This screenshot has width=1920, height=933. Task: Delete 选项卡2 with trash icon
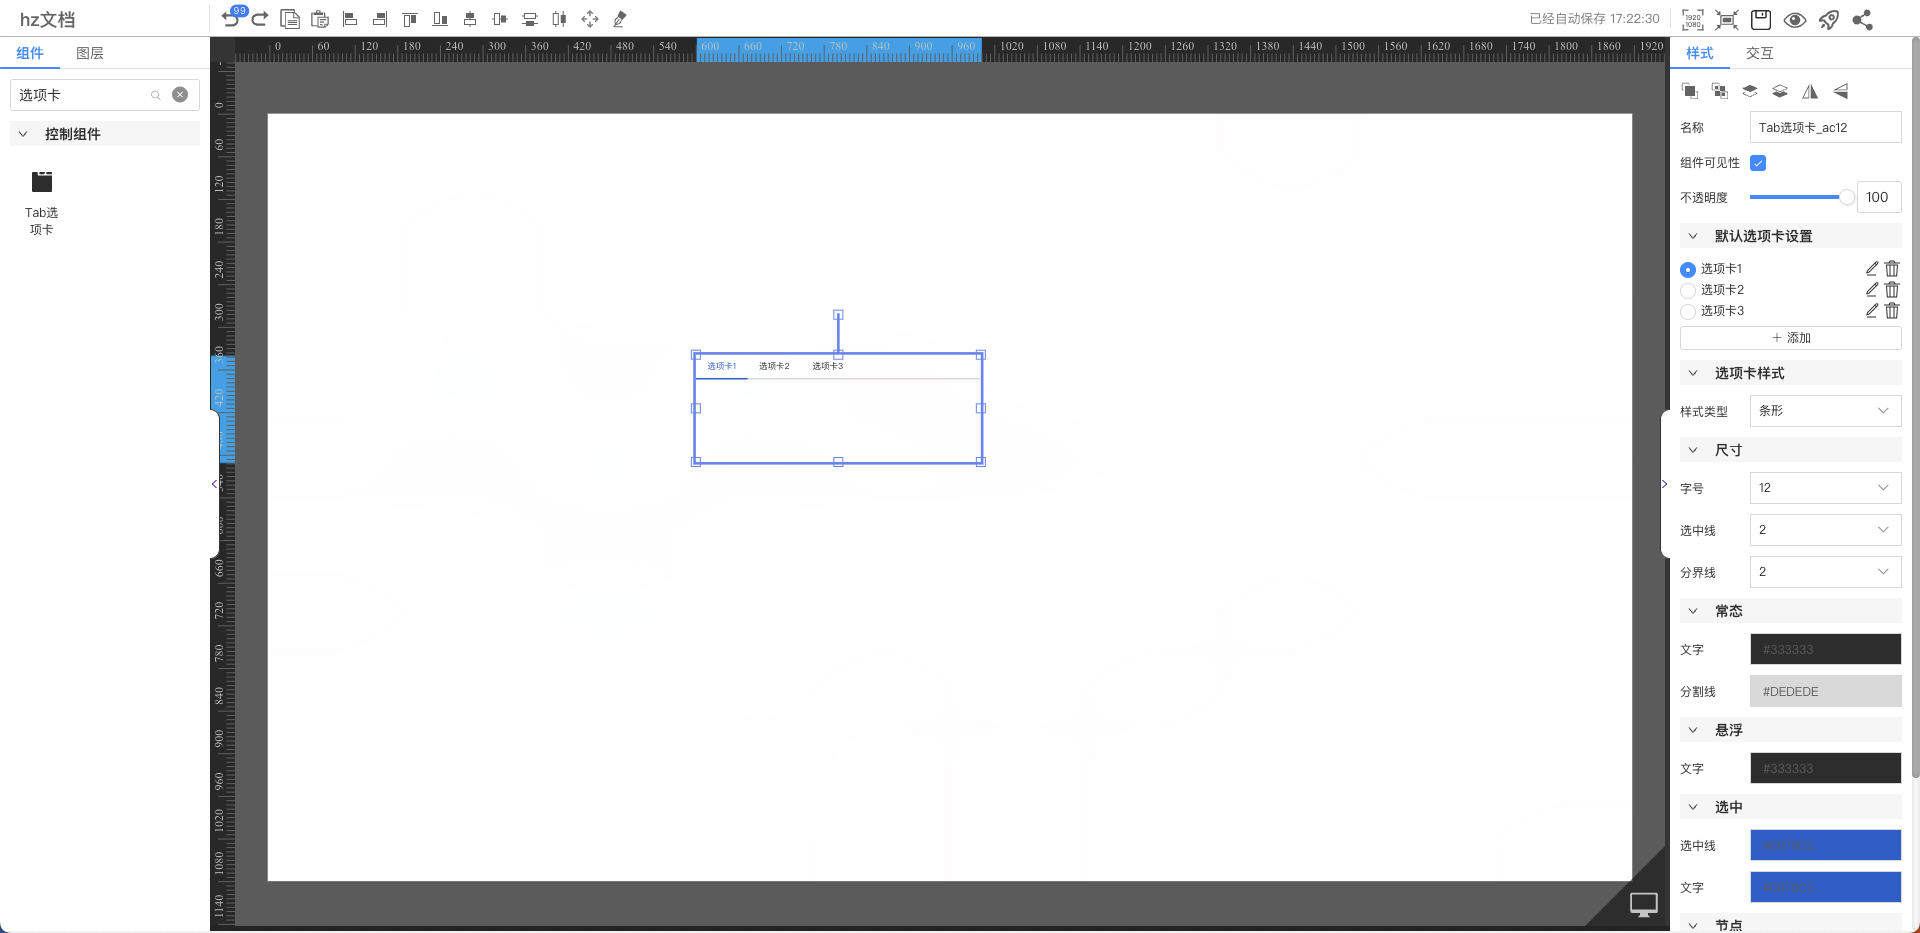[1892, 289]
